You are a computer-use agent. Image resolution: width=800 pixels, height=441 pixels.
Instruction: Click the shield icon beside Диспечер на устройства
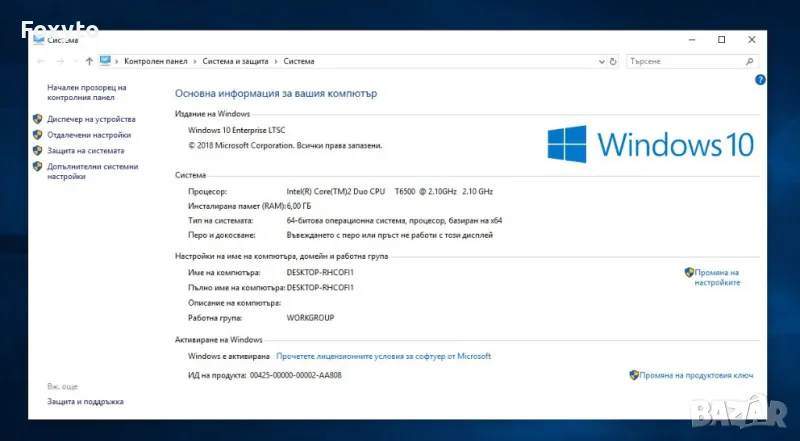click(x=38, y=119)
